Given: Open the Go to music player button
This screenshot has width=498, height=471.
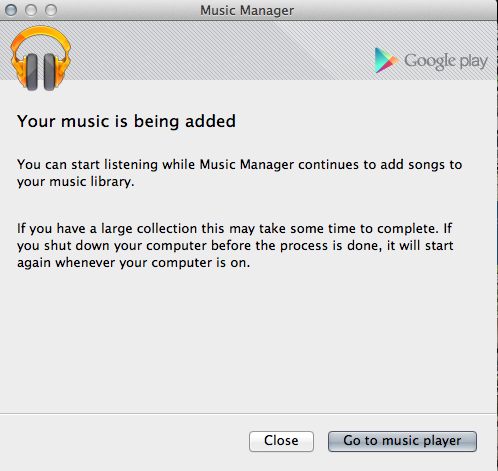Looking at the screenshot, I should 402,441.
